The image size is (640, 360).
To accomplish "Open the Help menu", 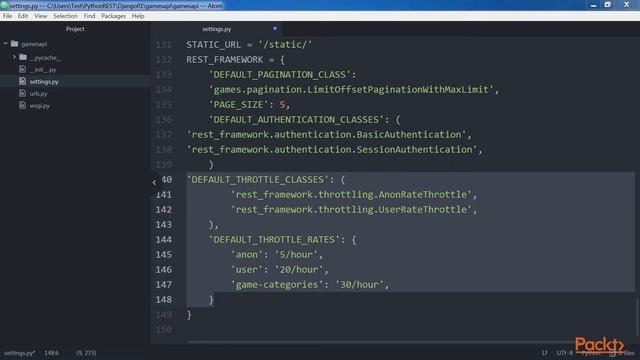I will [x=138, y=16].
